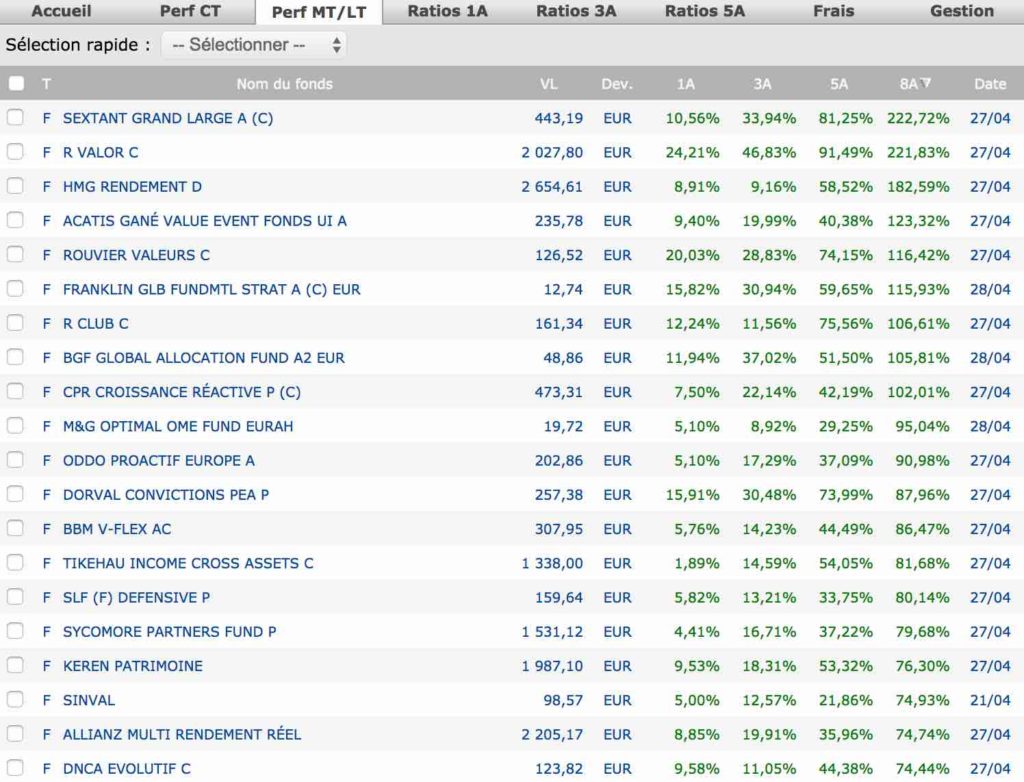Image resolution: width=1024 pixels, height=782 pixels.
Task: Check the SEXTANT GRAND LARGE A (C) checkbox
Action: pyautogui.click(x=15, y=118)
